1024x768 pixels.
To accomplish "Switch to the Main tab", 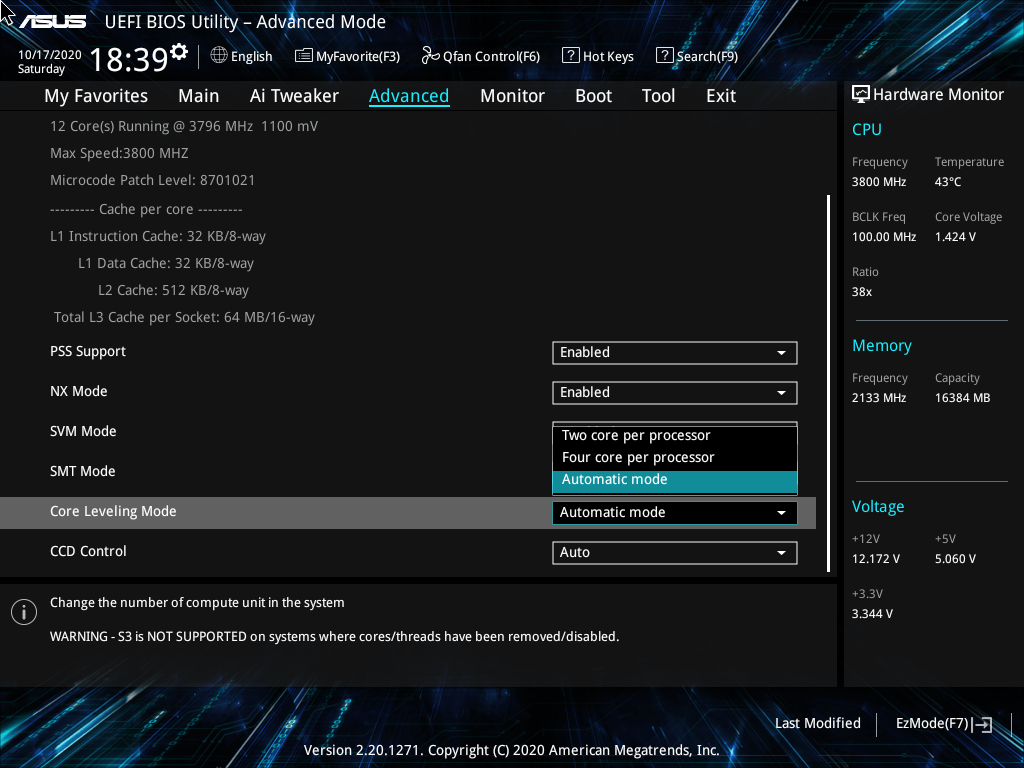I will pyautogui.click(x=199, y=96).
